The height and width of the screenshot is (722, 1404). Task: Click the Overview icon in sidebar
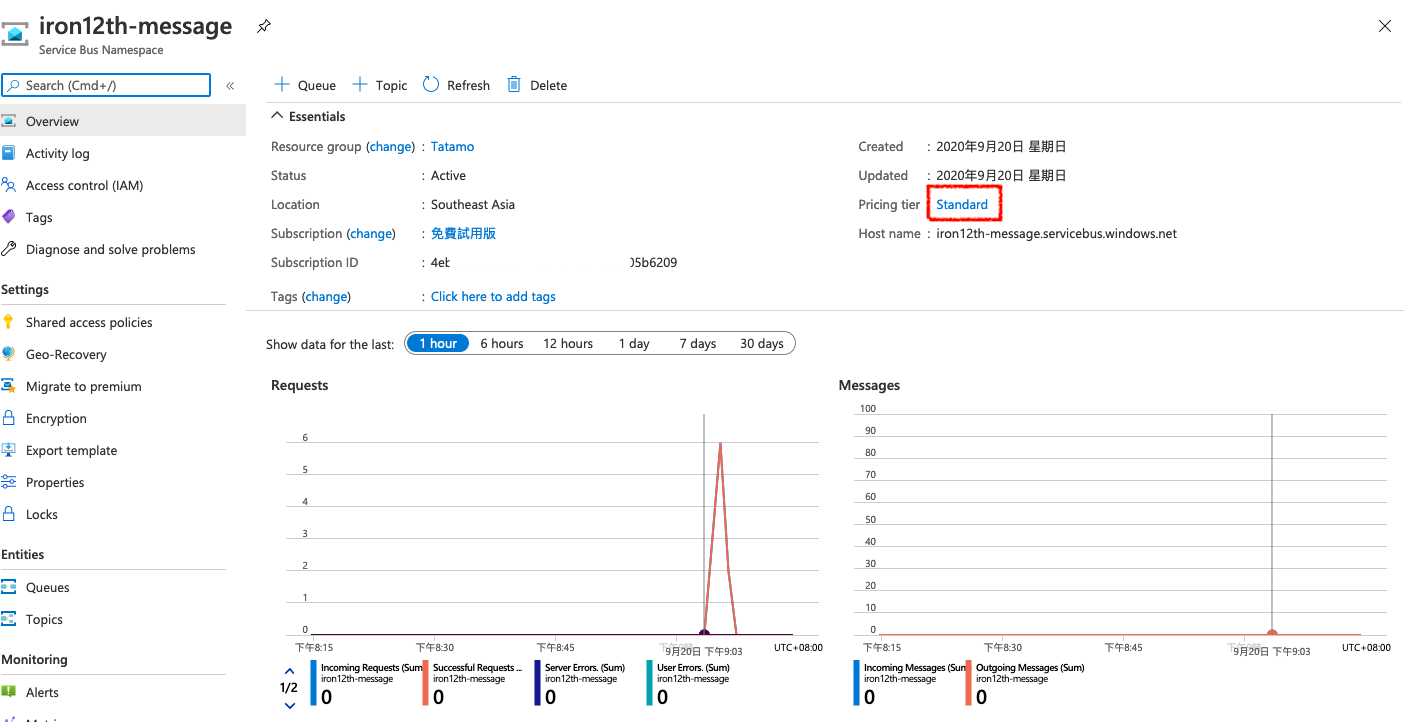[9, 121]
